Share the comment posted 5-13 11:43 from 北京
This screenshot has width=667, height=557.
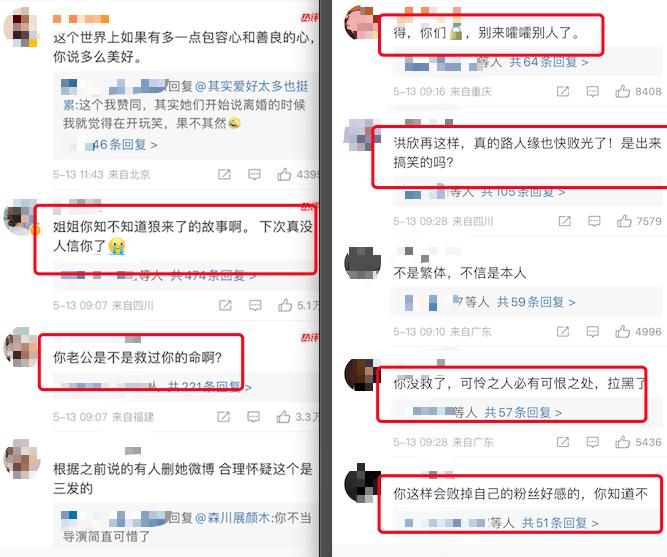coord(224,174)
